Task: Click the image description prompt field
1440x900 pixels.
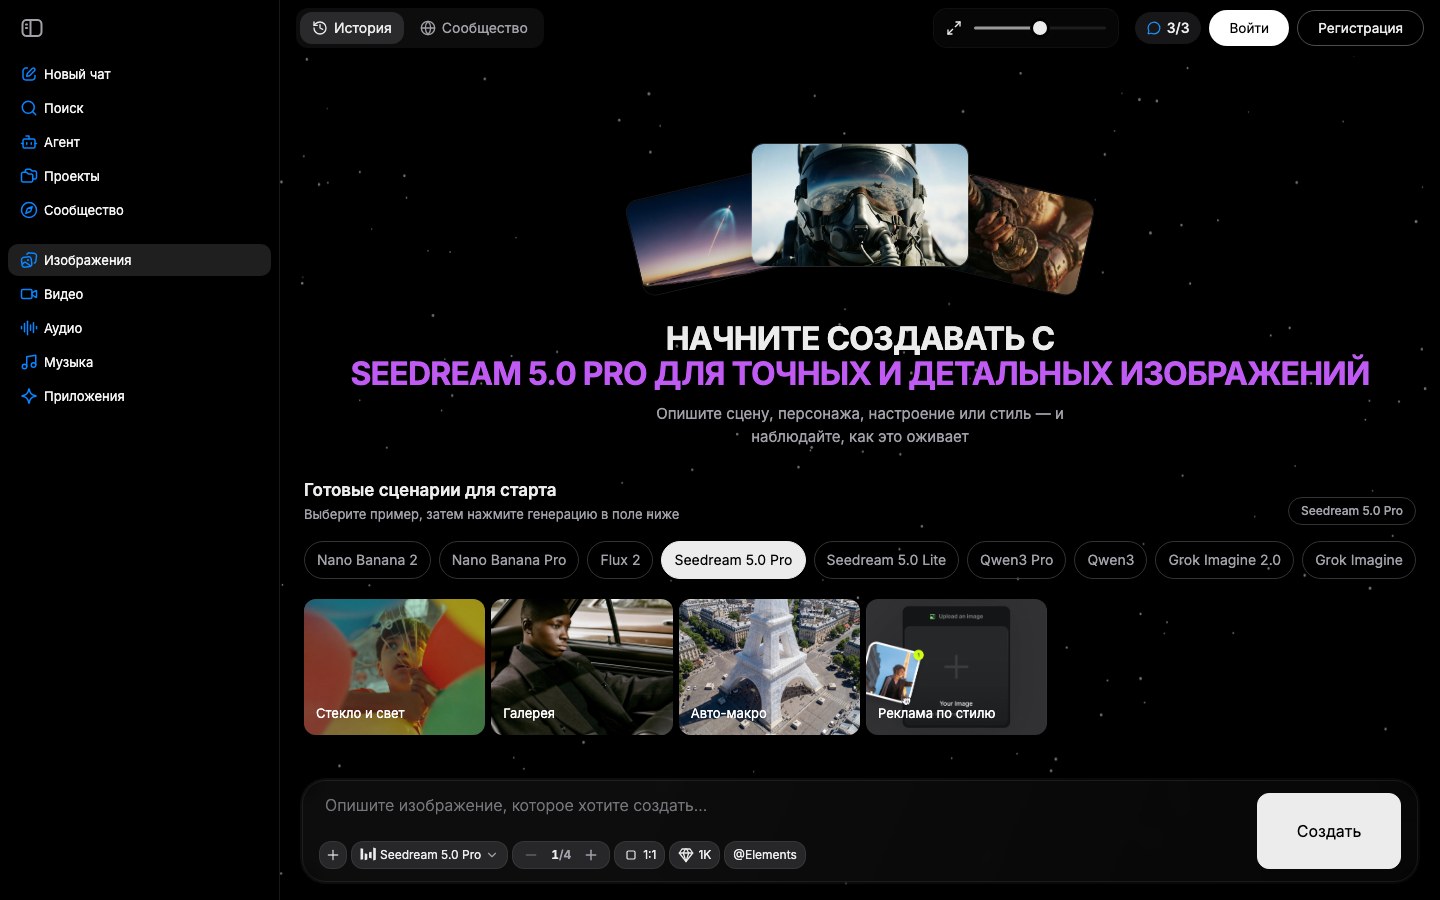Action: pos(780,806)
